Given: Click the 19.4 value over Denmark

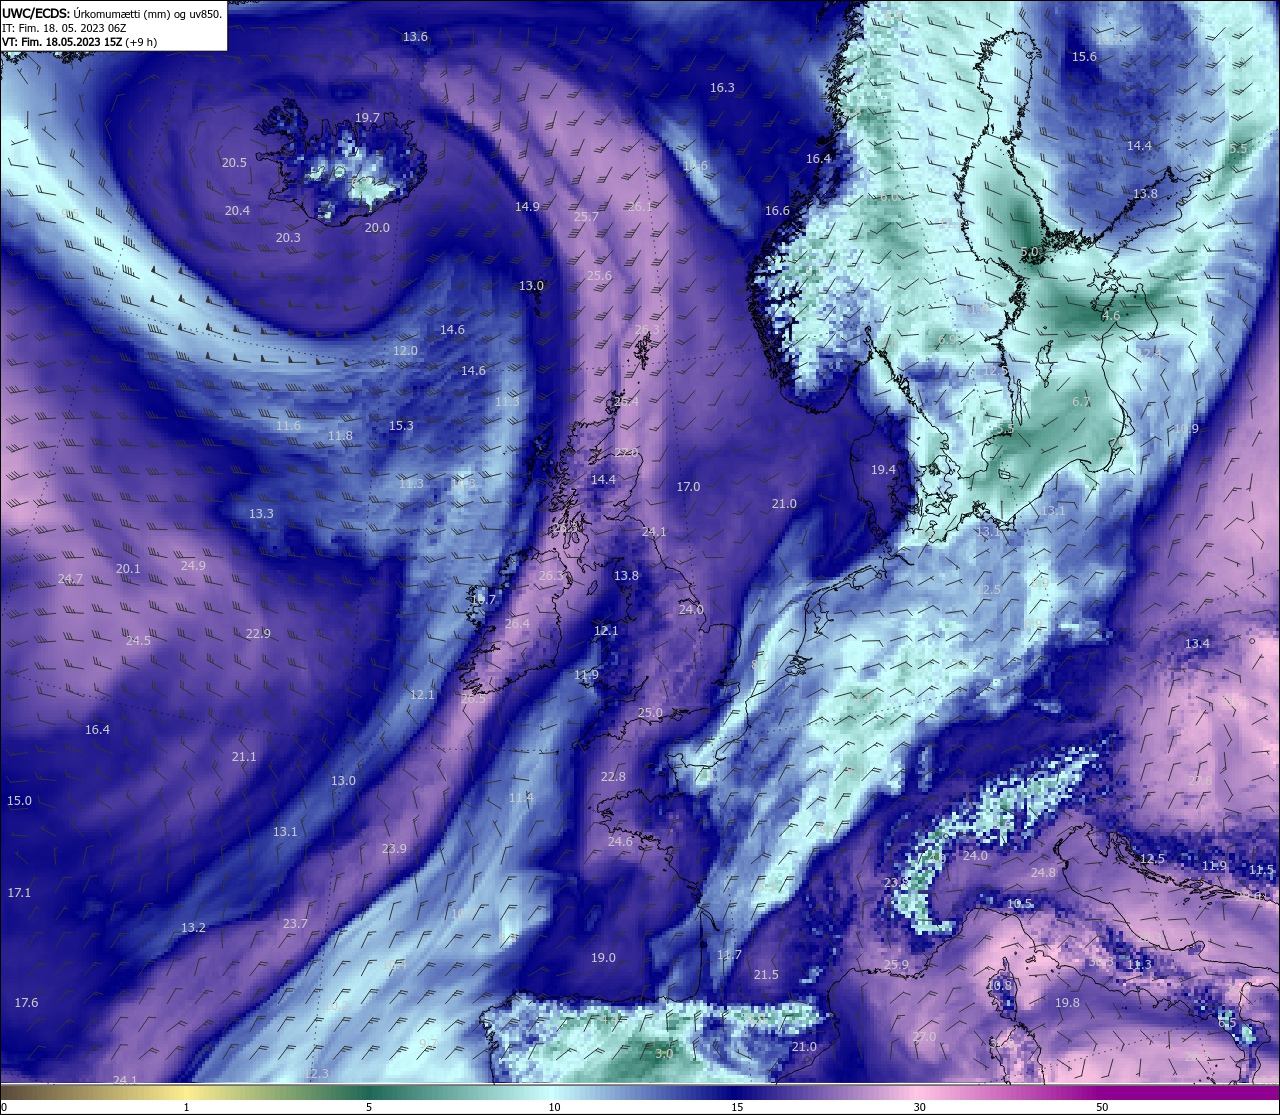Looking at the screenshot, I should tap(883, 470).
